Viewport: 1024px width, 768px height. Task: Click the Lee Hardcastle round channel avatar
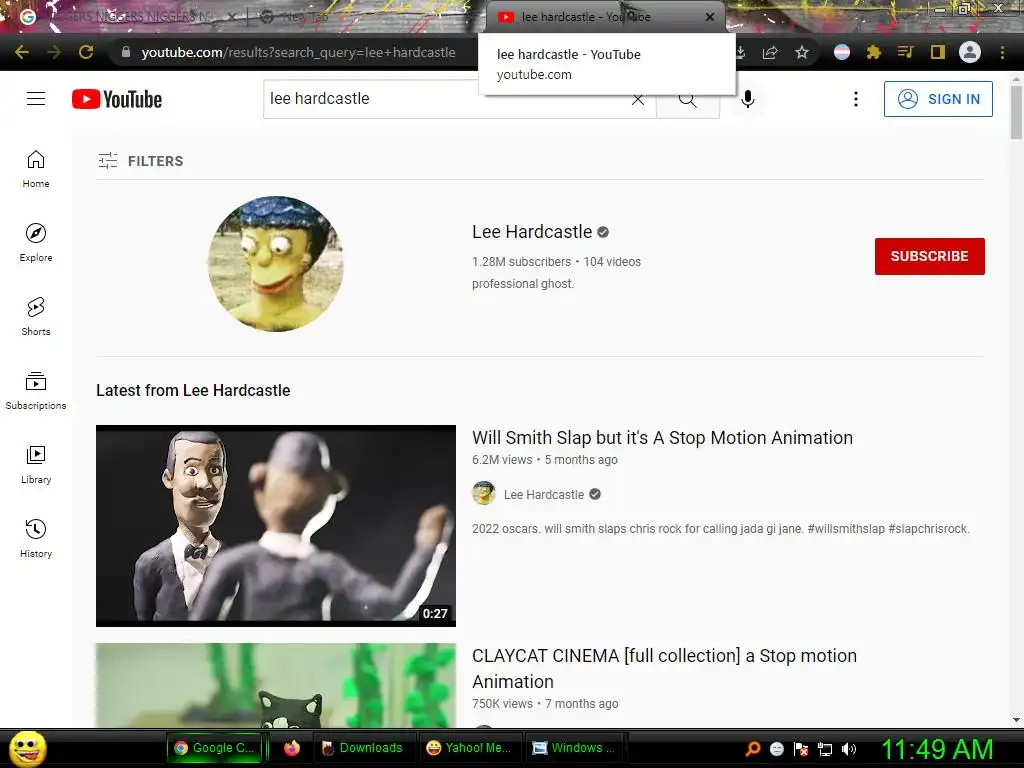click(276, 264)
